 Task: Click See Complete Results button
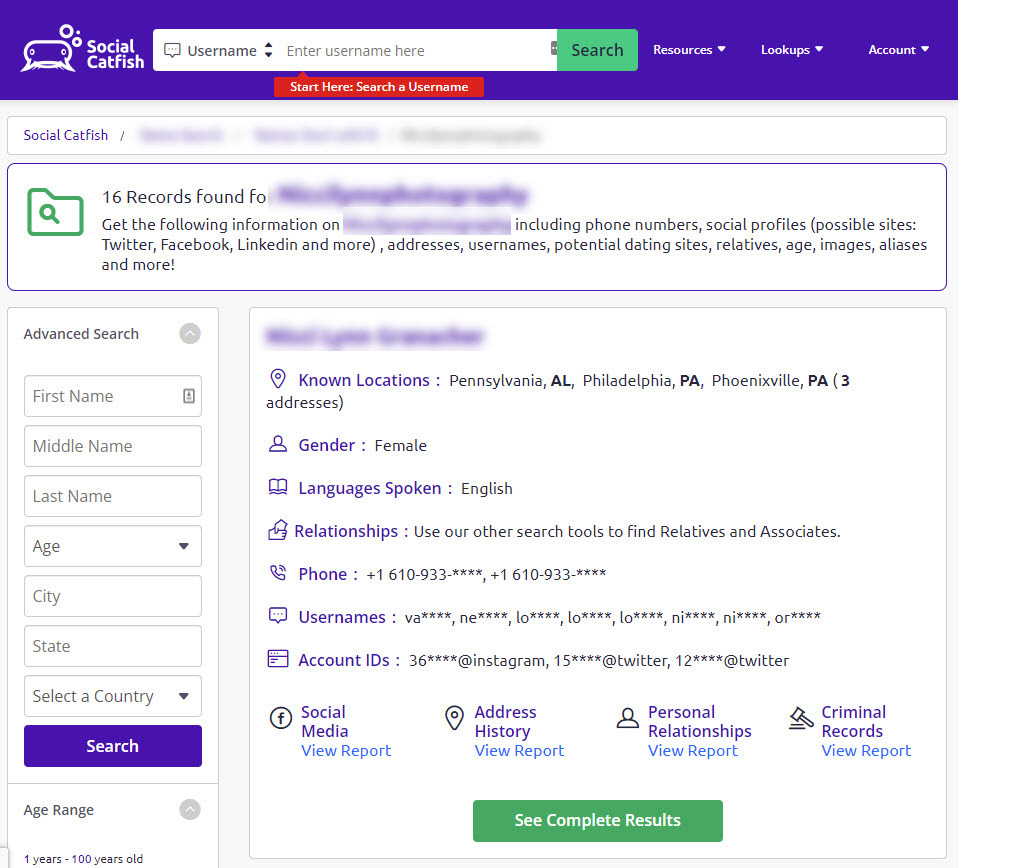click(x=597, y=821)
